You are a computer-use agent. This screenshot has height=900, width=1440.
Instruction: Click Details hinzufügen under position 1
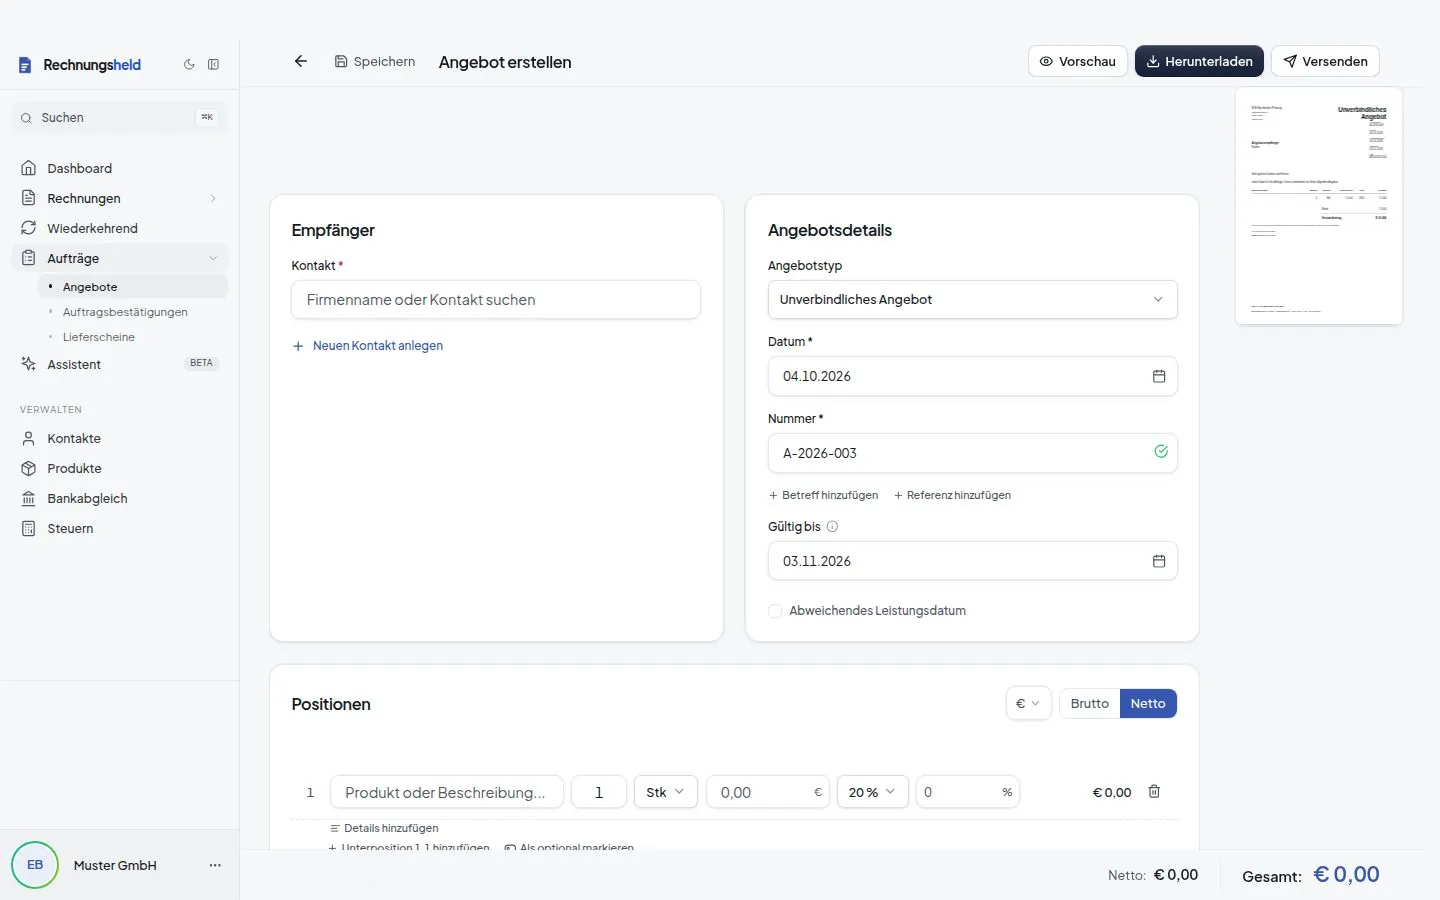(384, 828)
